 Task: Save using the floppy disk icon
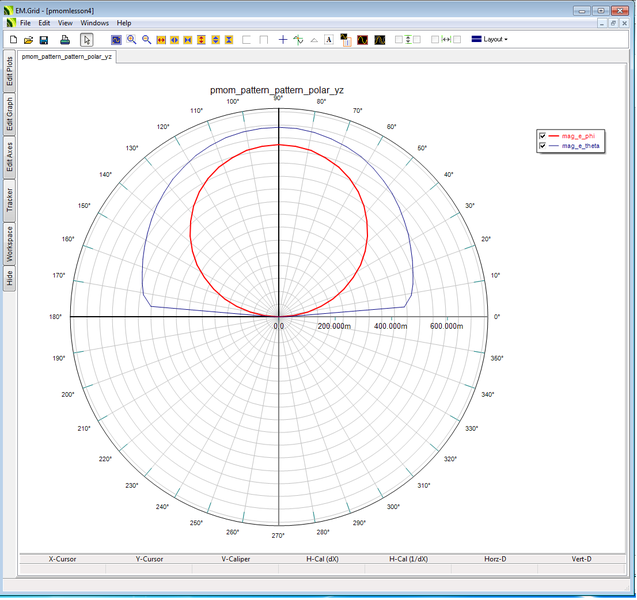click(x=43, y=40)
